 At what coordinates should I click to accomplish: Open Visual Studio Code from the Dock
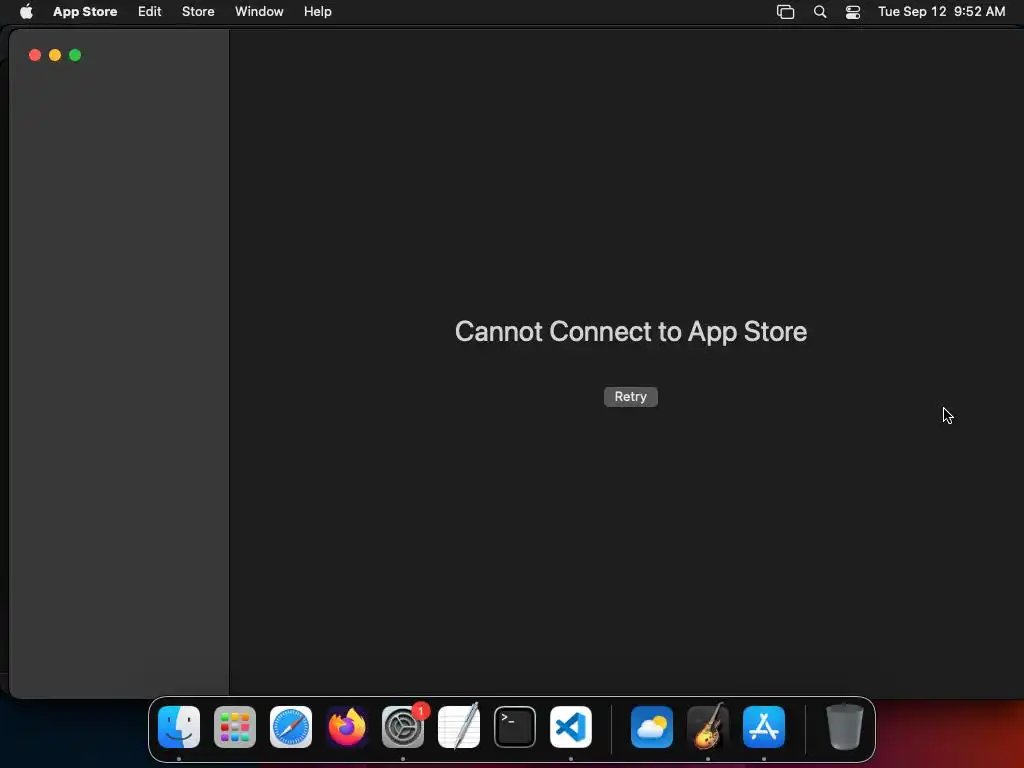571,727
